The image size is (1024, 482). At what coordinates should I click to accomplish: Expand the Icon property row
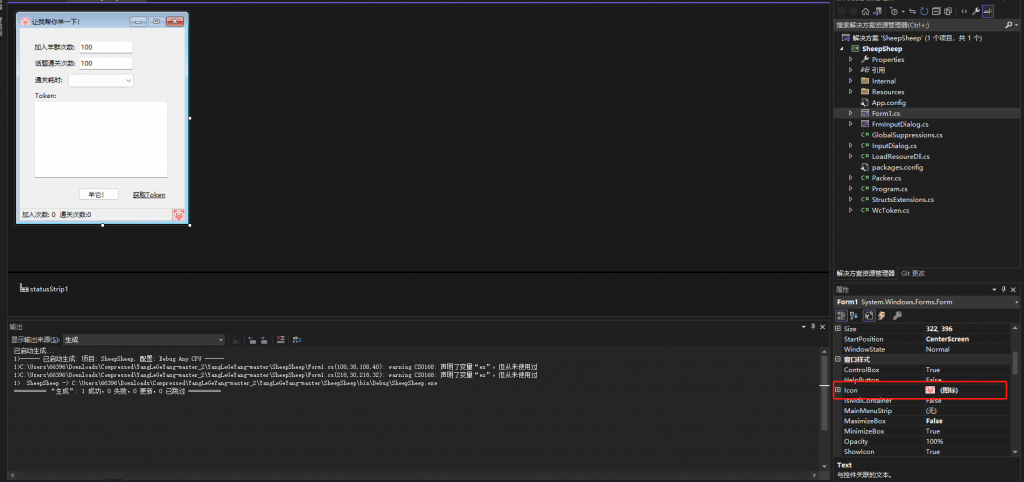[838, 390]
